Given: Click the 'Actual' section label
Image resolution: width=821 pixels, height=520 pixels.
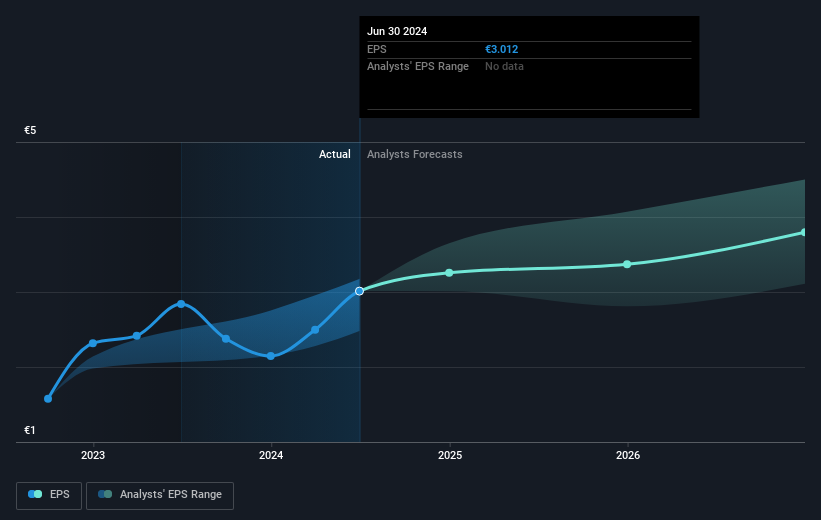Looking at the screenshot, I should tap(335, 154).
